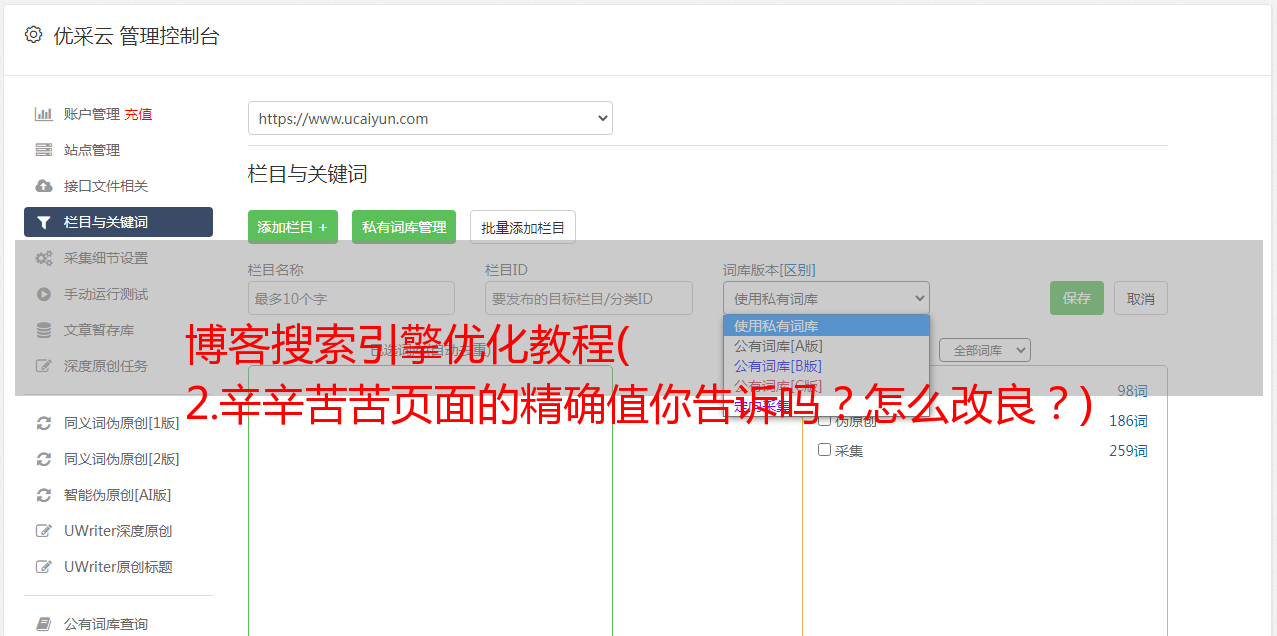Click the 186词 count text
Image resolution: width=1277 pixels, height=636 pixels.
tap(1128, 421)
